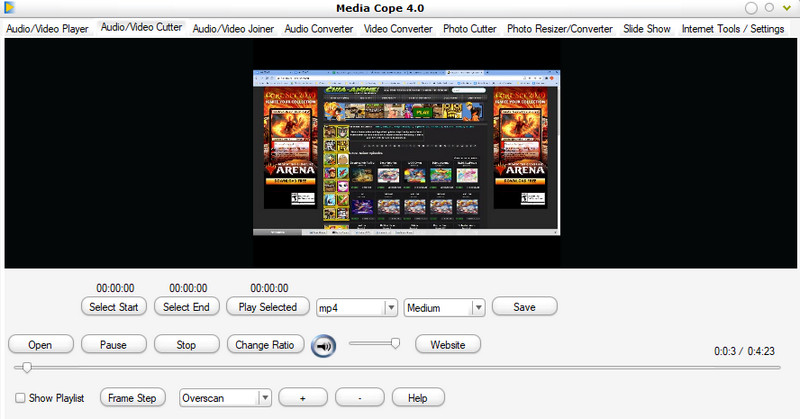The width and height of the screenshot is (800, 419).
Task: Click the Media Cope app logo icon
Action: (x=9, y=8)
